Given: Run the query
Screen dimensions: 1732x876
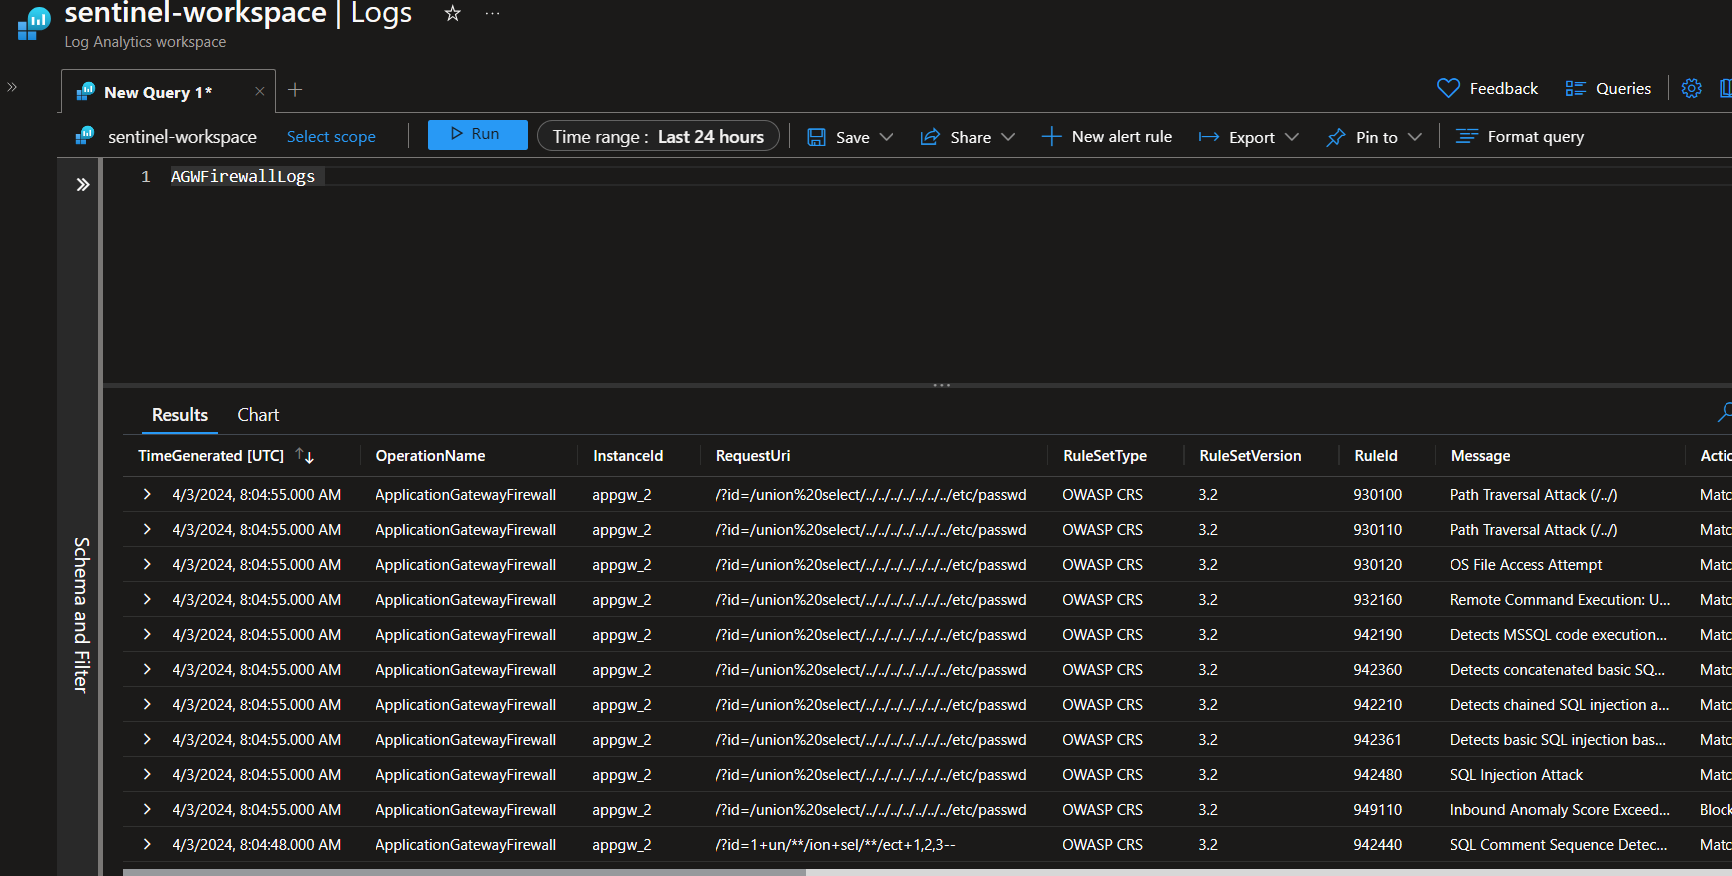Looking at the screenshot, I should pos(477,134).
